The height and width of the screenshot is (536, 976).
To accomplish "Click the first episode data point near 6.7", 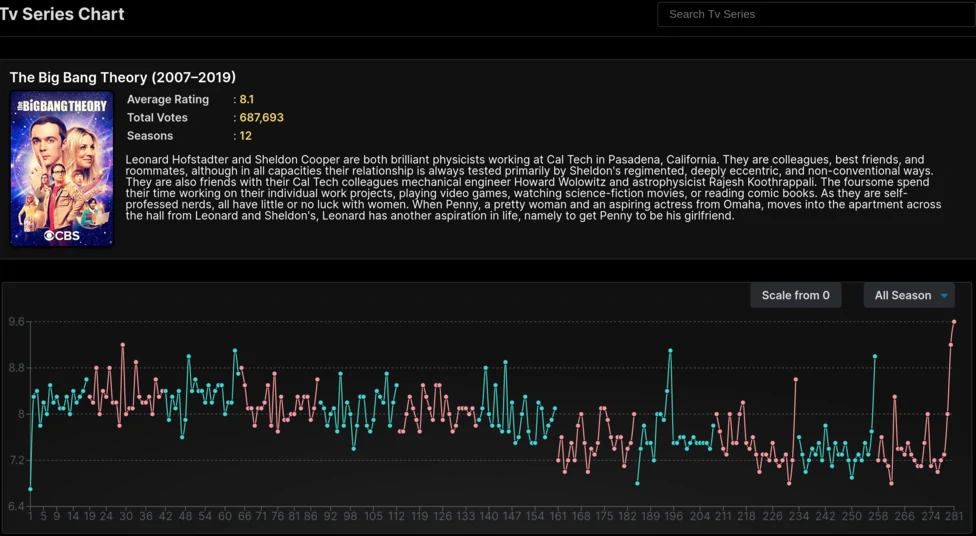I will coord(30,489).
